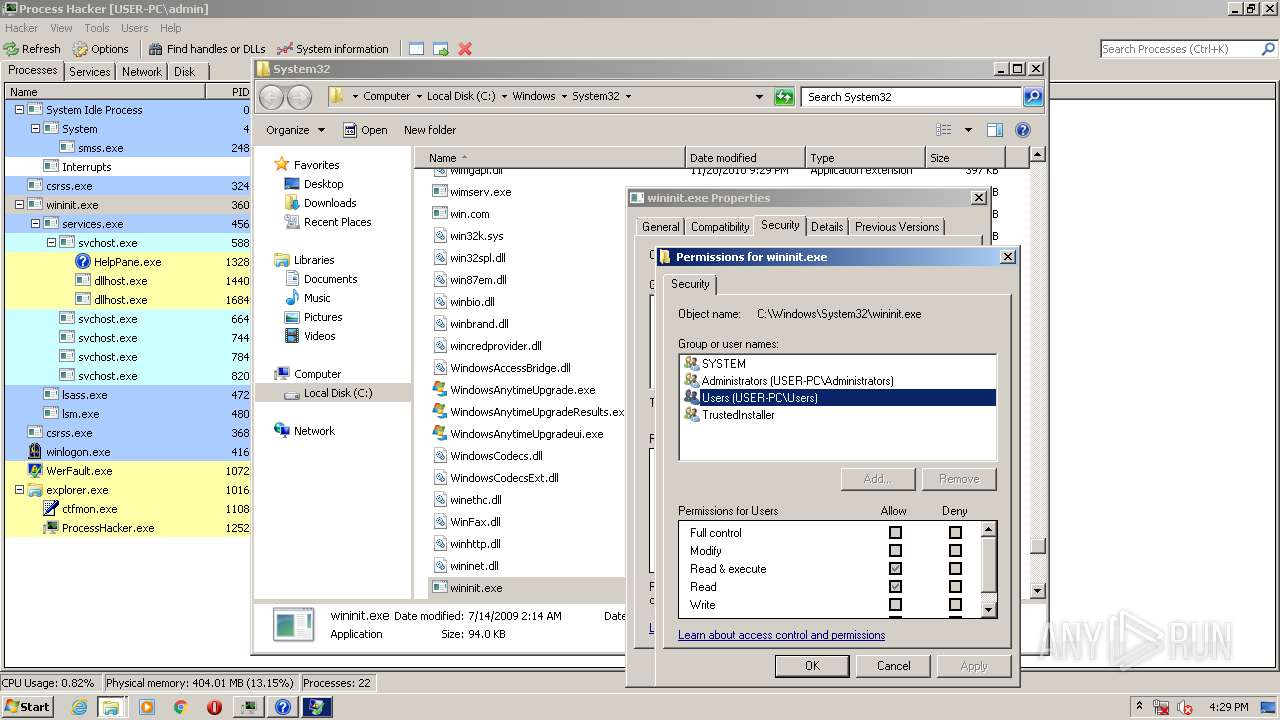1280x720 pixels.
Task: Check Deny for Full control
Action: 955,533
